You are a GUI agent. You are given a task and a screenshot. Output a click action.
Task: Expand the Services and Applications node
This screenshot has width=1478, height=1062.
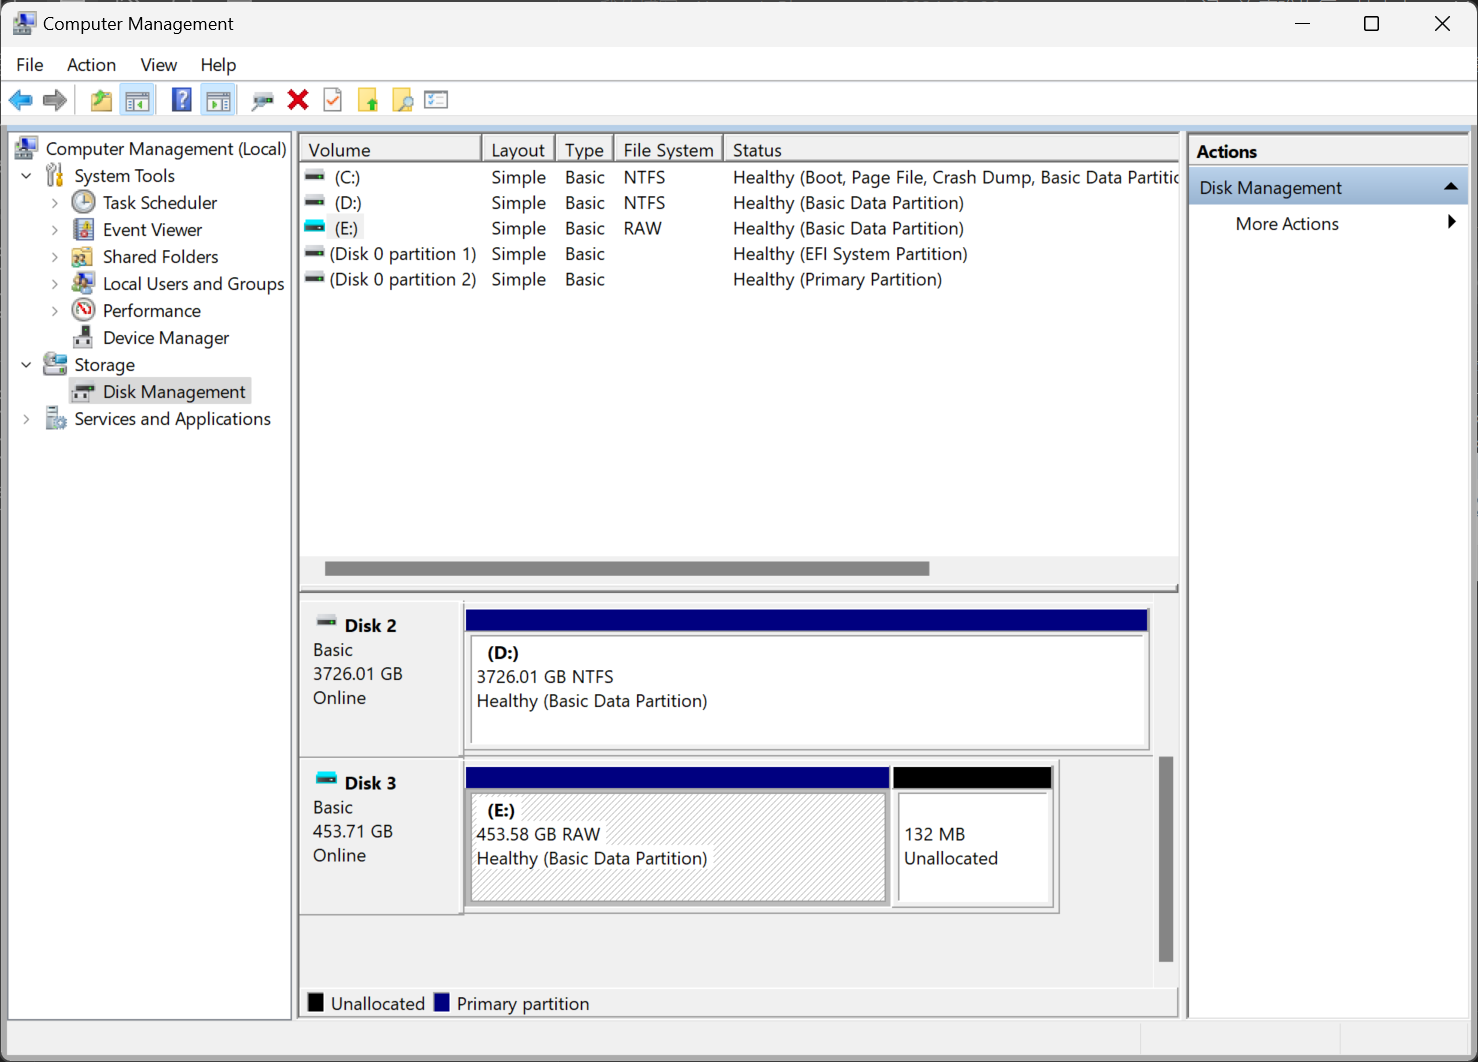point(27,419)
